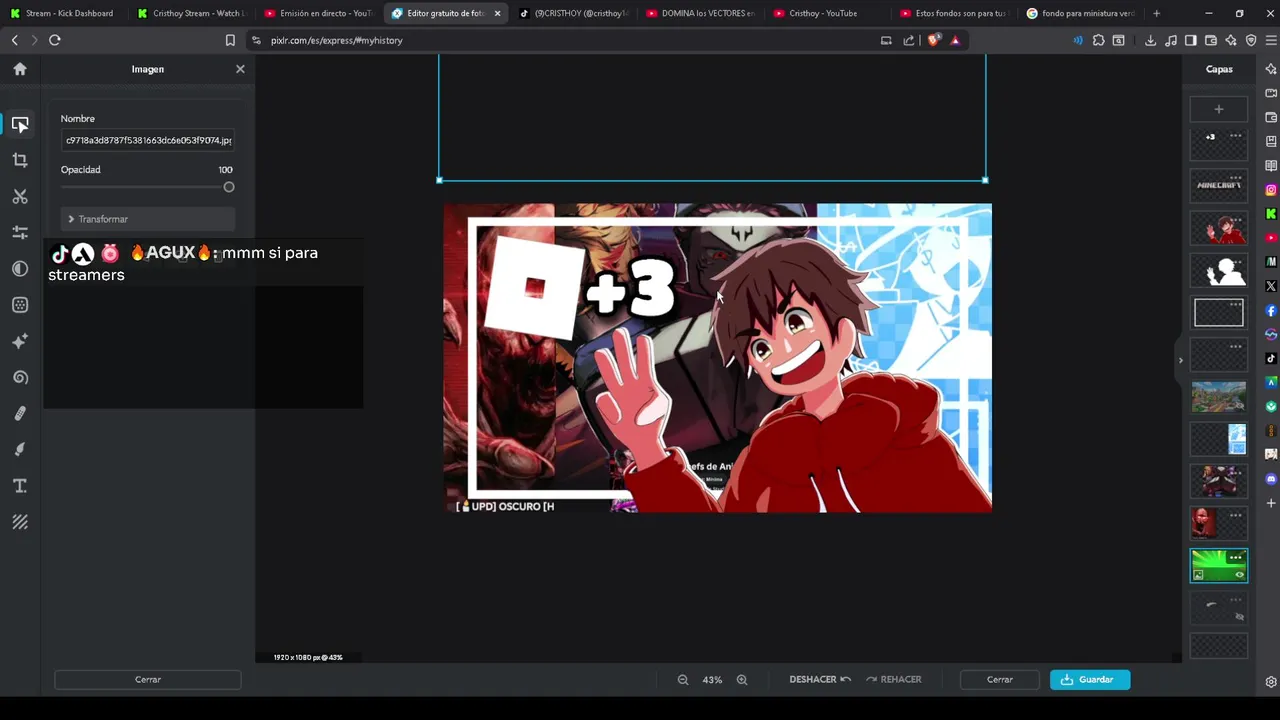
Task: Select the Liquify spiral tool
Action: pyautogui.click(x=20, y=377)
